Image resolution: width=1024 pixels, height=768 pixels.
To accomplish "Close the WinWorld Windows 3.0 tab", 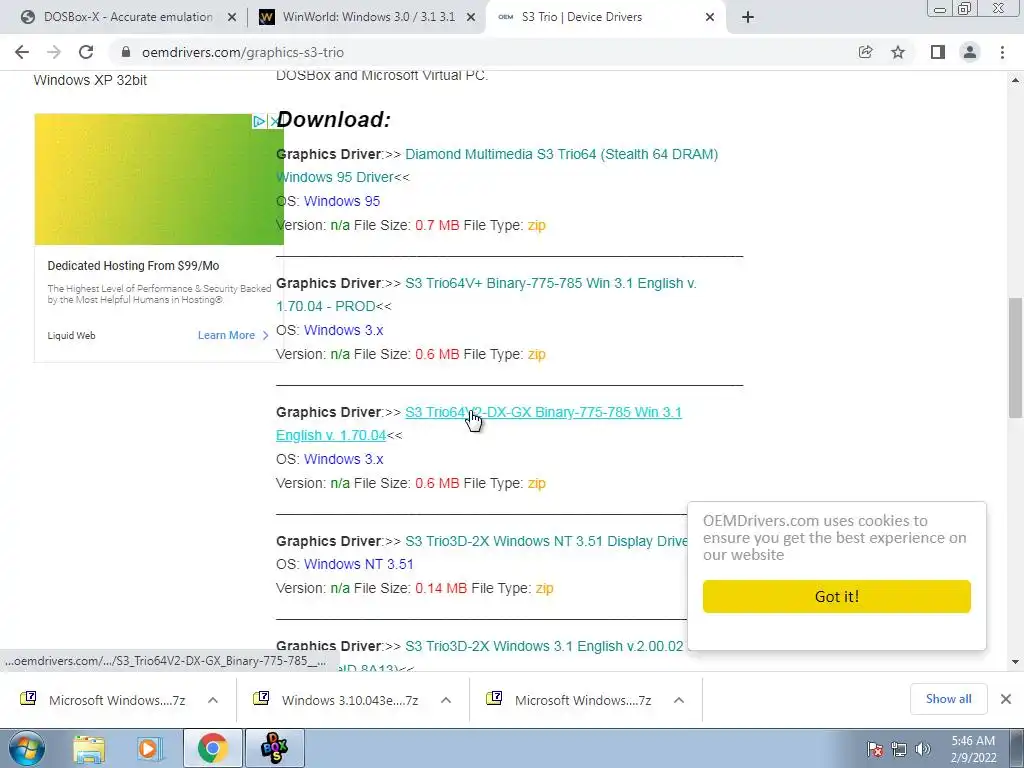I will pos(471,17).
